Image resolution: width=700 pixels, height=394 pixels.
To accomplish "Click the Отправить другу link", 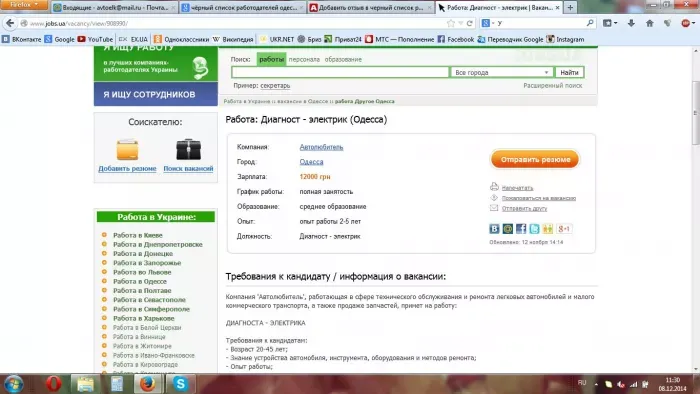I will click(x=524, y=208).
